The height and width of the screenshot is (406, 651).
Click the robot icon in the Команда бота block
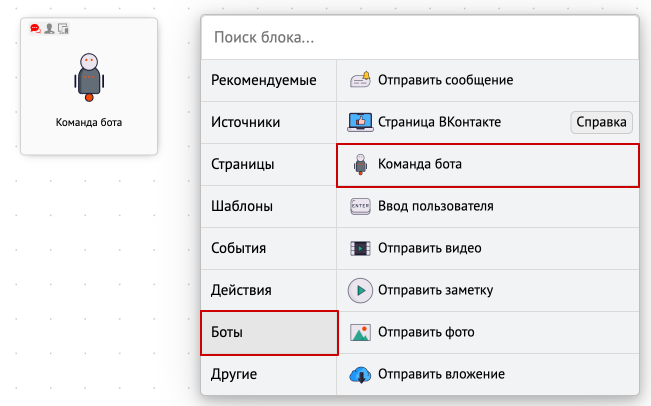click(x=89, y=77)
